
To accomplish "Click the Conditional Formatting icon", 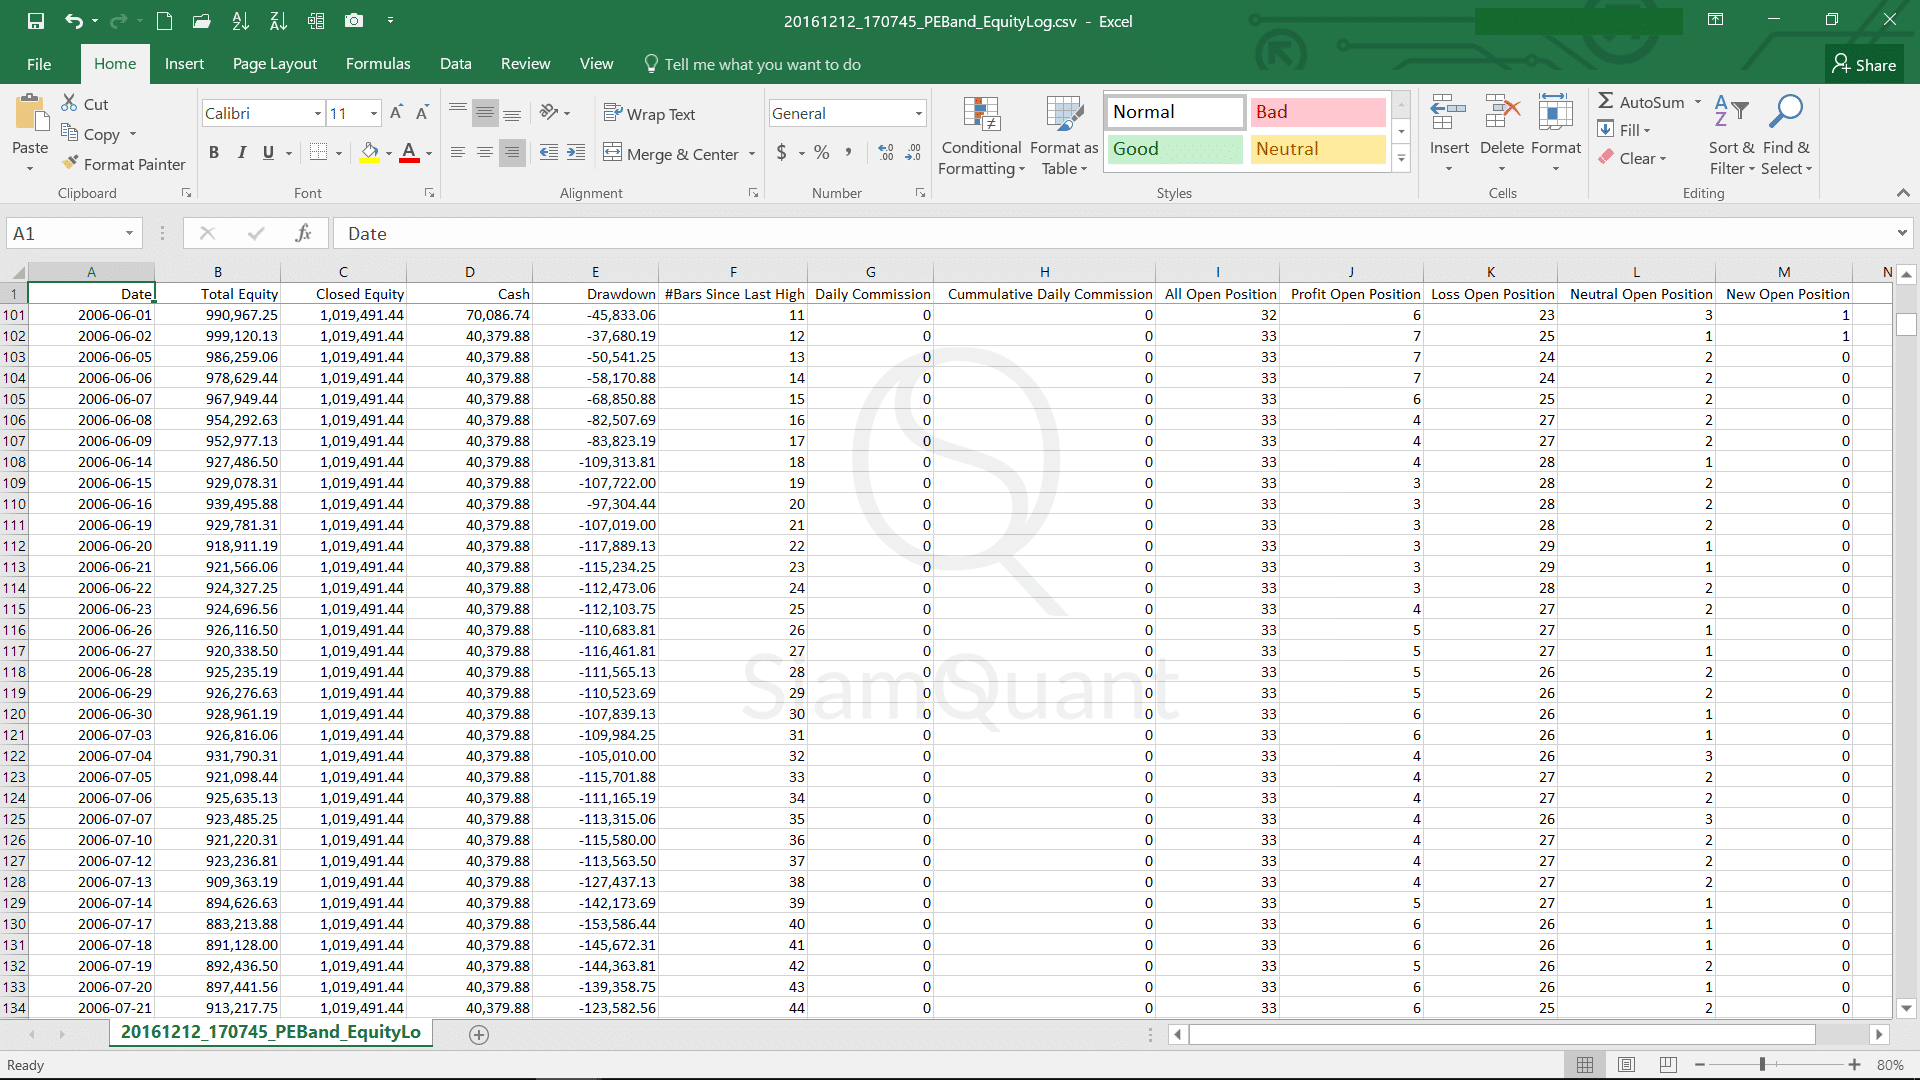I will coord(981,115).
